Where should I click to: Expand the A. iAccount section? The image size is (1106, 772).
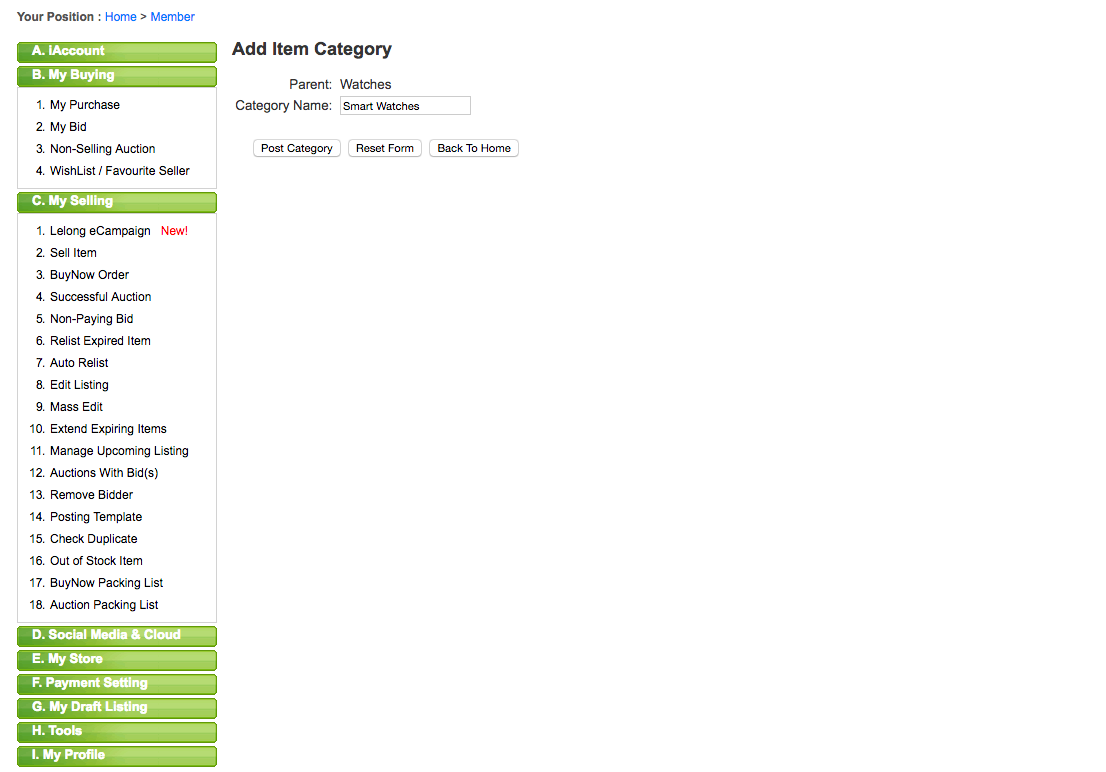point(117,51)
